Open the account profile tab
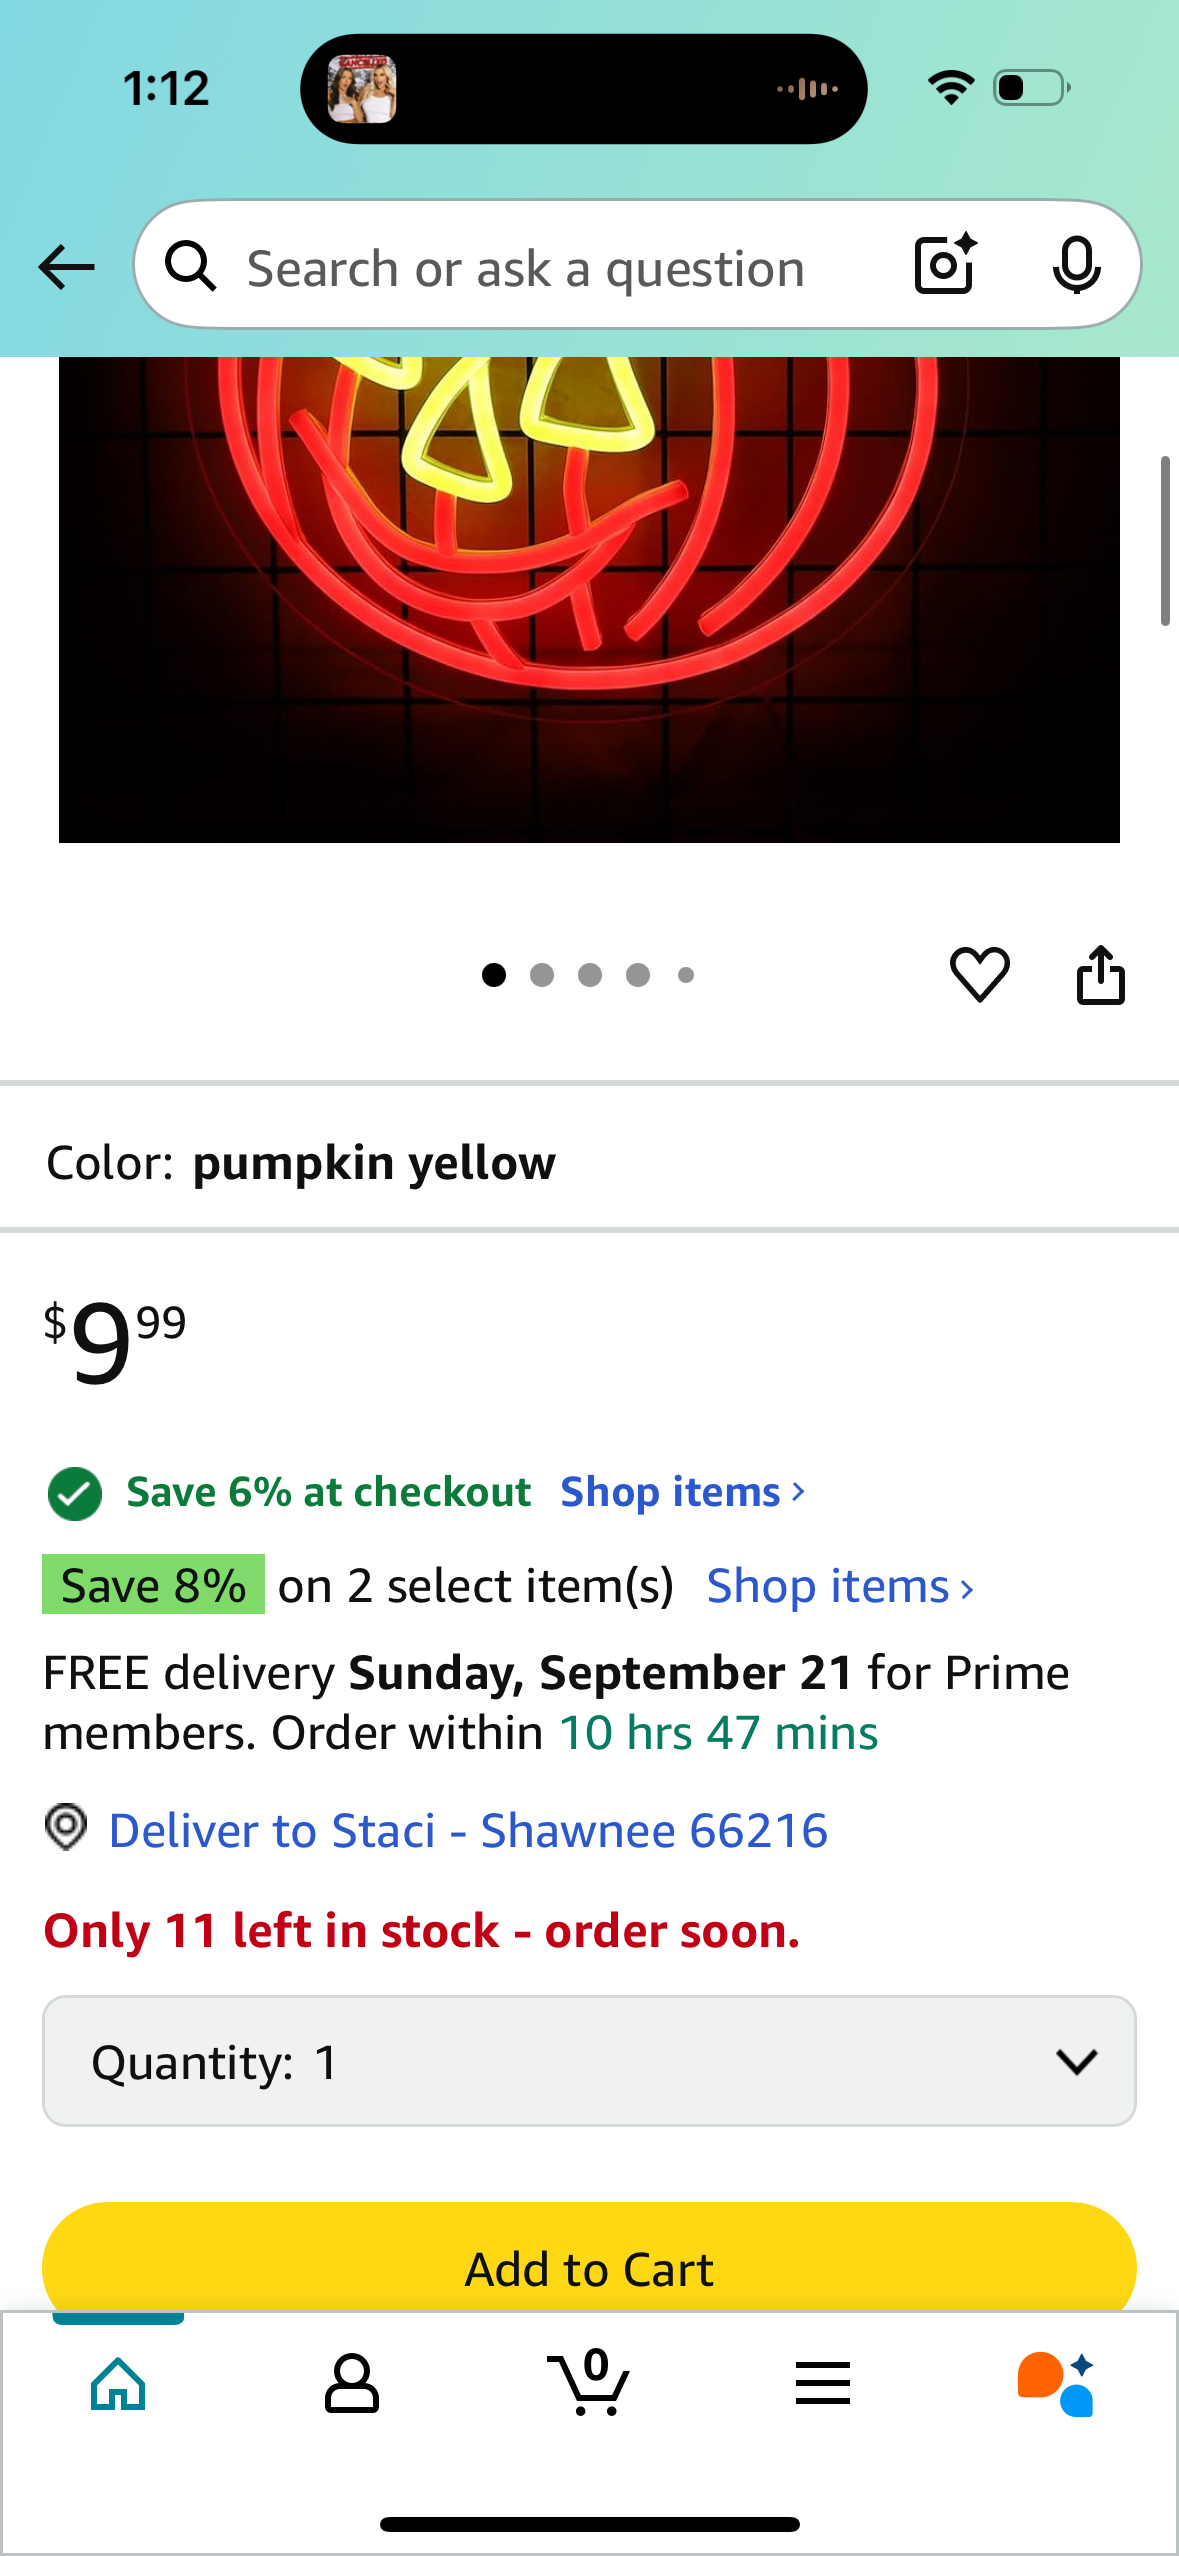The width and height of the screenshot is (1179, 2556). pos(352,2384)
